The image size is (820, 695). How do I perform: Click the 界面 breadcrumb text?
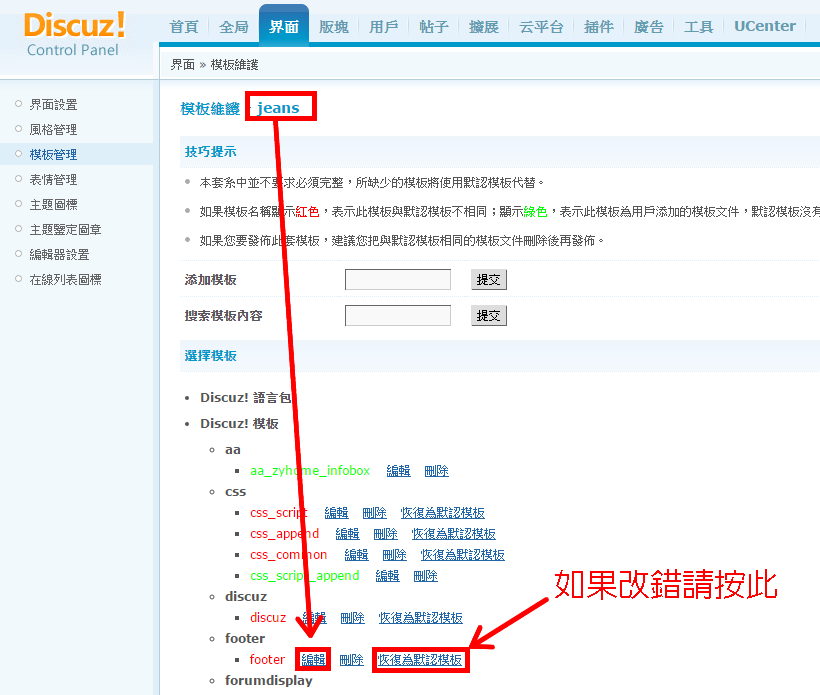183,64
